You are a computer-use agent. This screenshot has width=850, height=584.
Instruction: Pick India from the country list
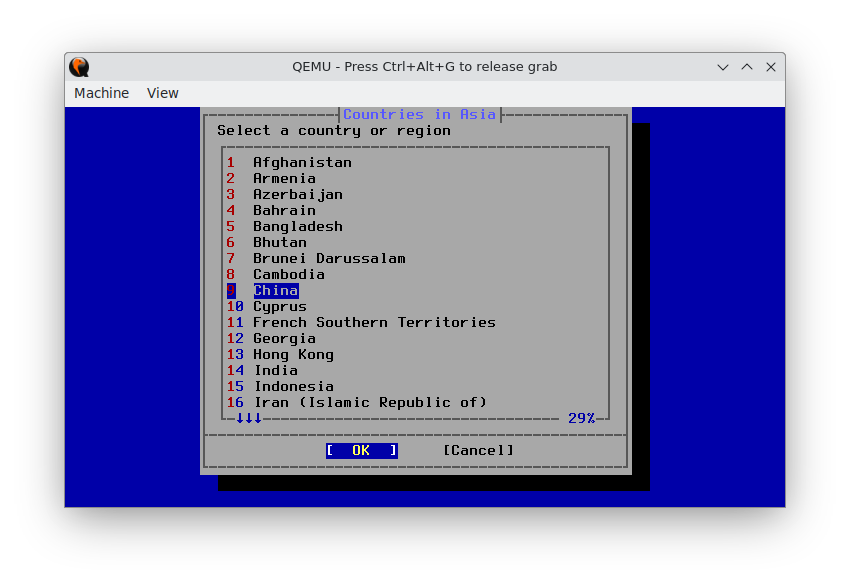point(276,370)
